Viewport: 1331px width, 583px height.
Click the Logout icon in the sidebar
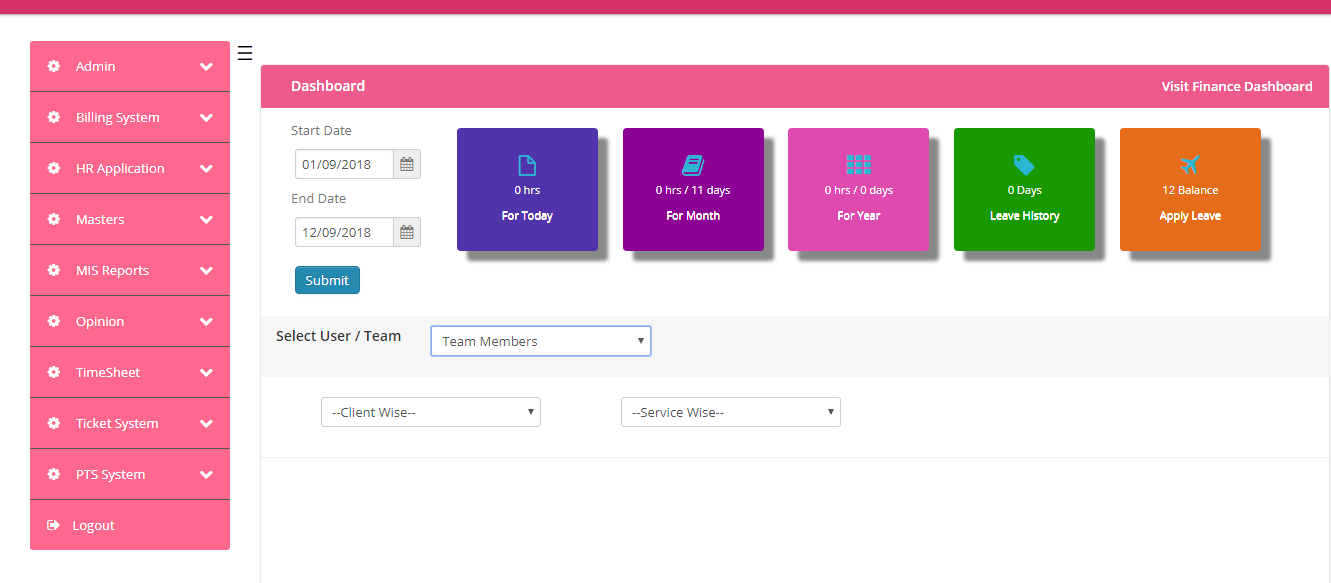54,525
